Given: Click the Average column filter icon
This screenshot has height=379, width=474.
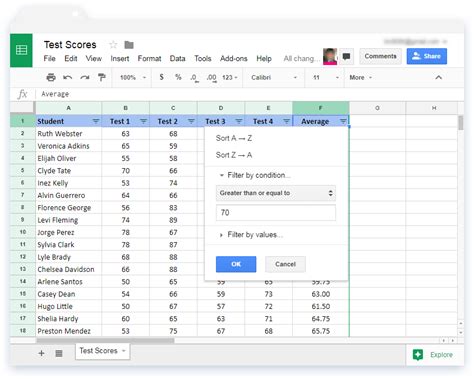Looking at the screenshot, I should pos(343,121).
